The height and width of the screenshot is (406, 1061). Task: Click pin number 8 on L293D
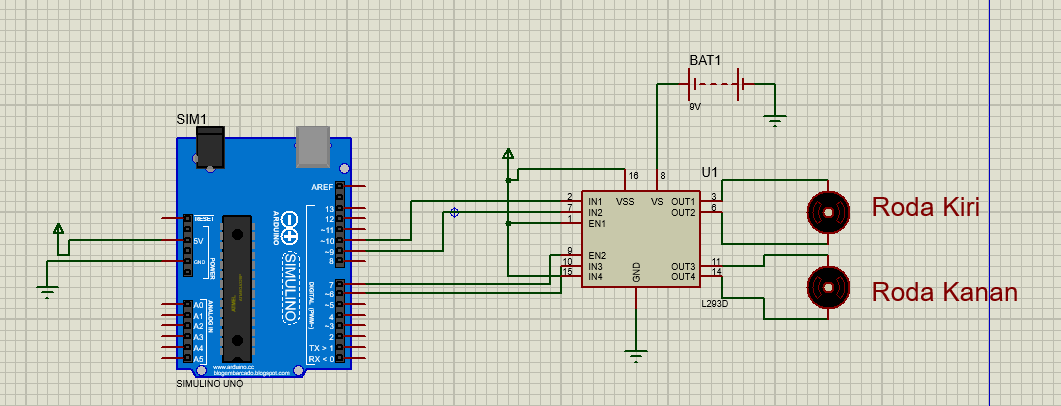coord(663,175)
